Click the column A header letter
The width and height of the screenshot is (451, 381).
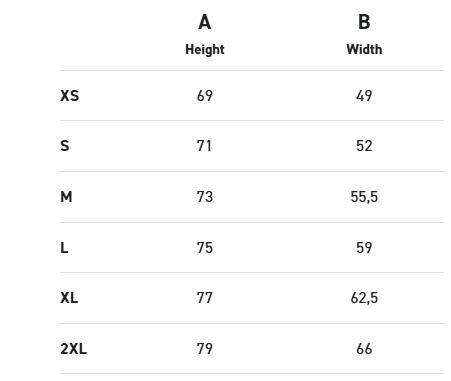[205, 22]
